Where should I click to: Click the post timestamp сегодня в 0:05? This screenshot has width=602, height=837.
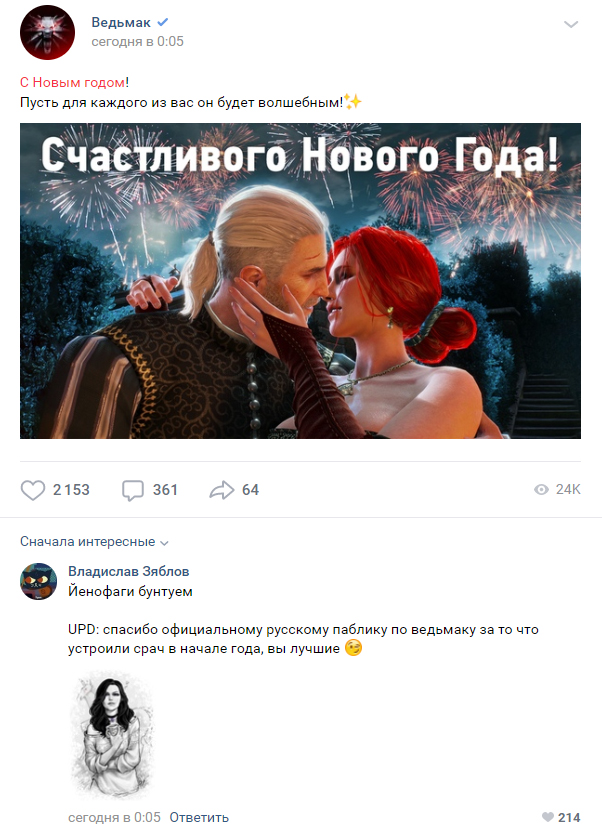point(137,42)
